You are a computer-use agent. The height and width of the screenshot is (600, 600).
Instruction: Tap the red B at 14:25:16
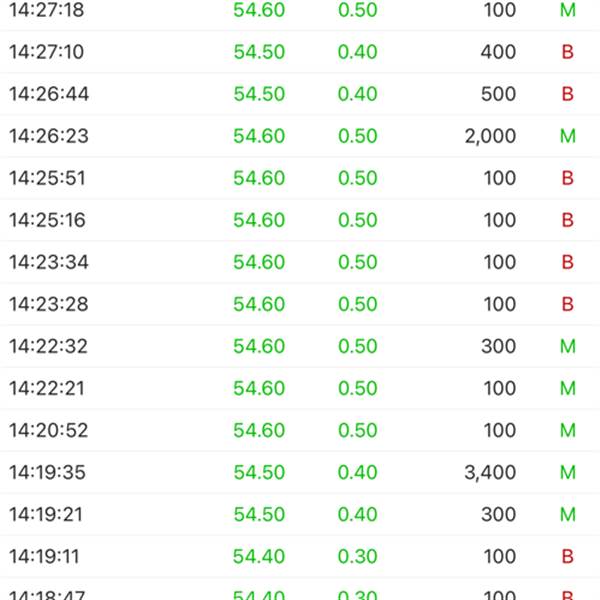[568, 220]
